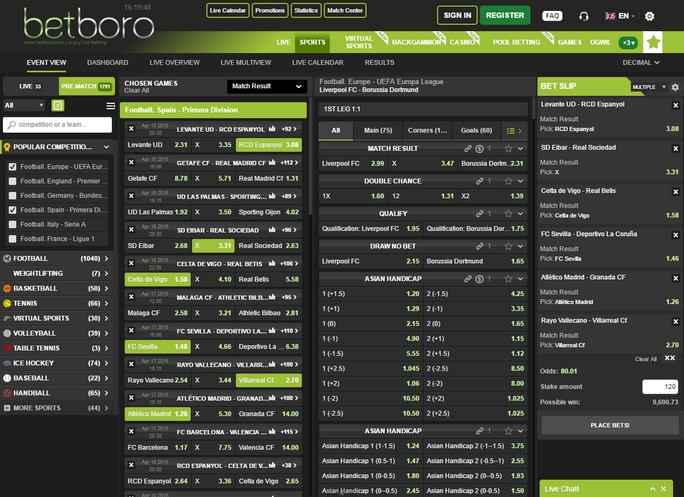
Task: Expand the FOOTBALL sport category
Action: (x=57, y=258)
